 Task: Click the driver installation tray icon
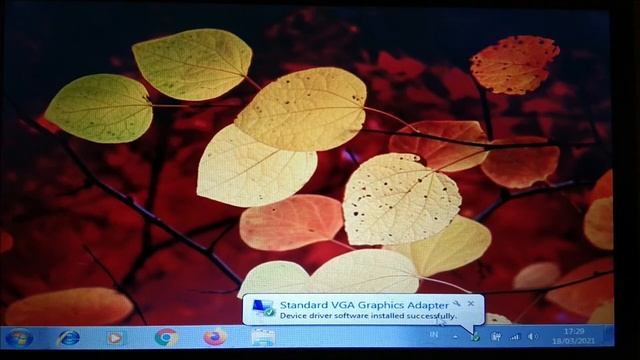(475, 338)
